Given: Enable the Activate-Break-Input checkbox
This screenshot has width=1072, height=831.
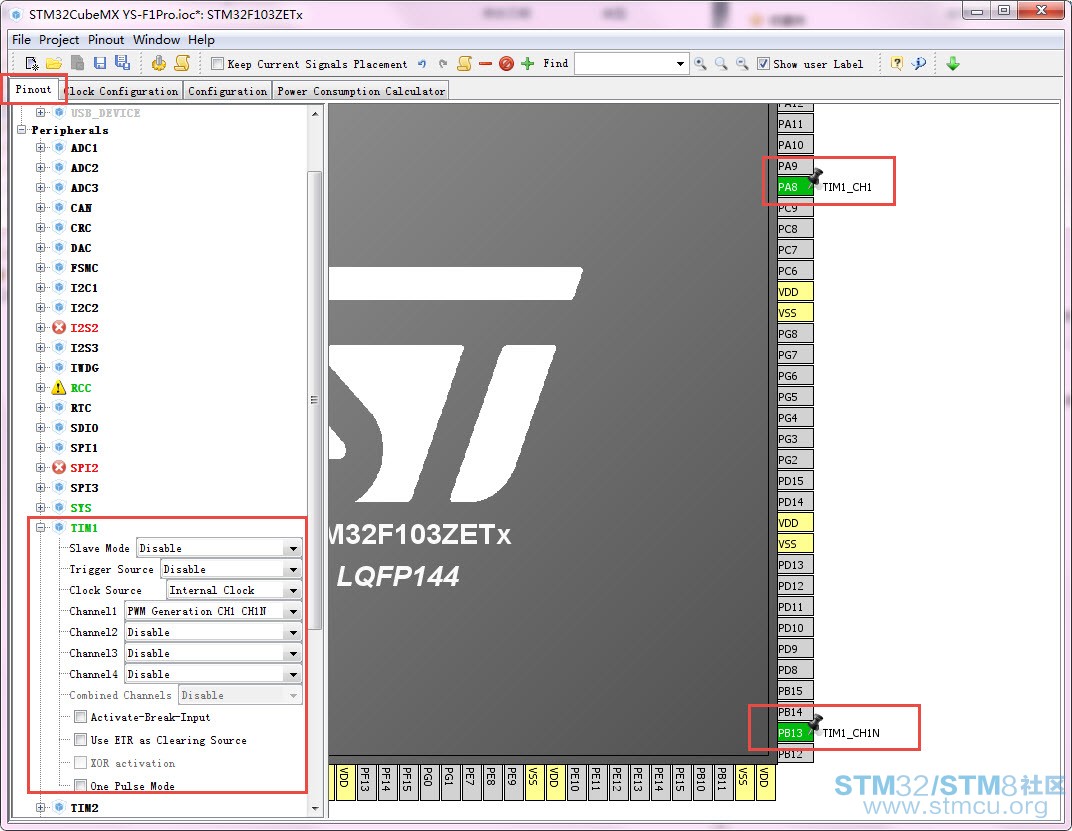Looking at the screenshot, I should click(81, 717).
